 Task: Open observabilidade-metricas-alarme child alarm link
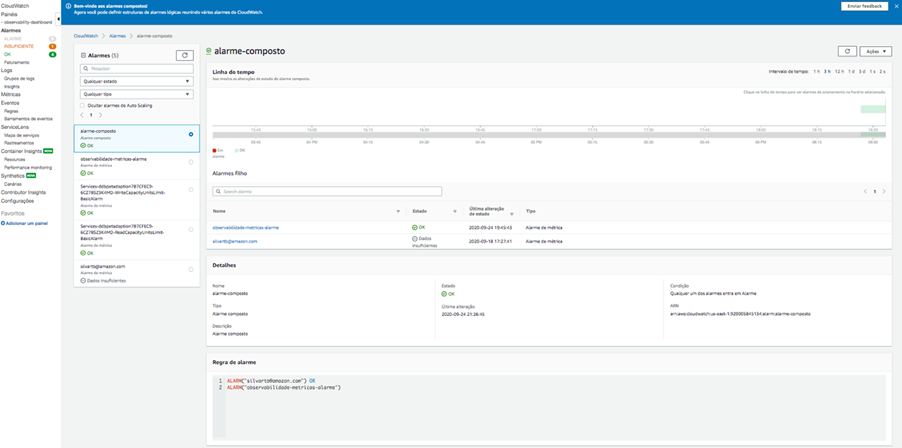click(x=246, y=228)
